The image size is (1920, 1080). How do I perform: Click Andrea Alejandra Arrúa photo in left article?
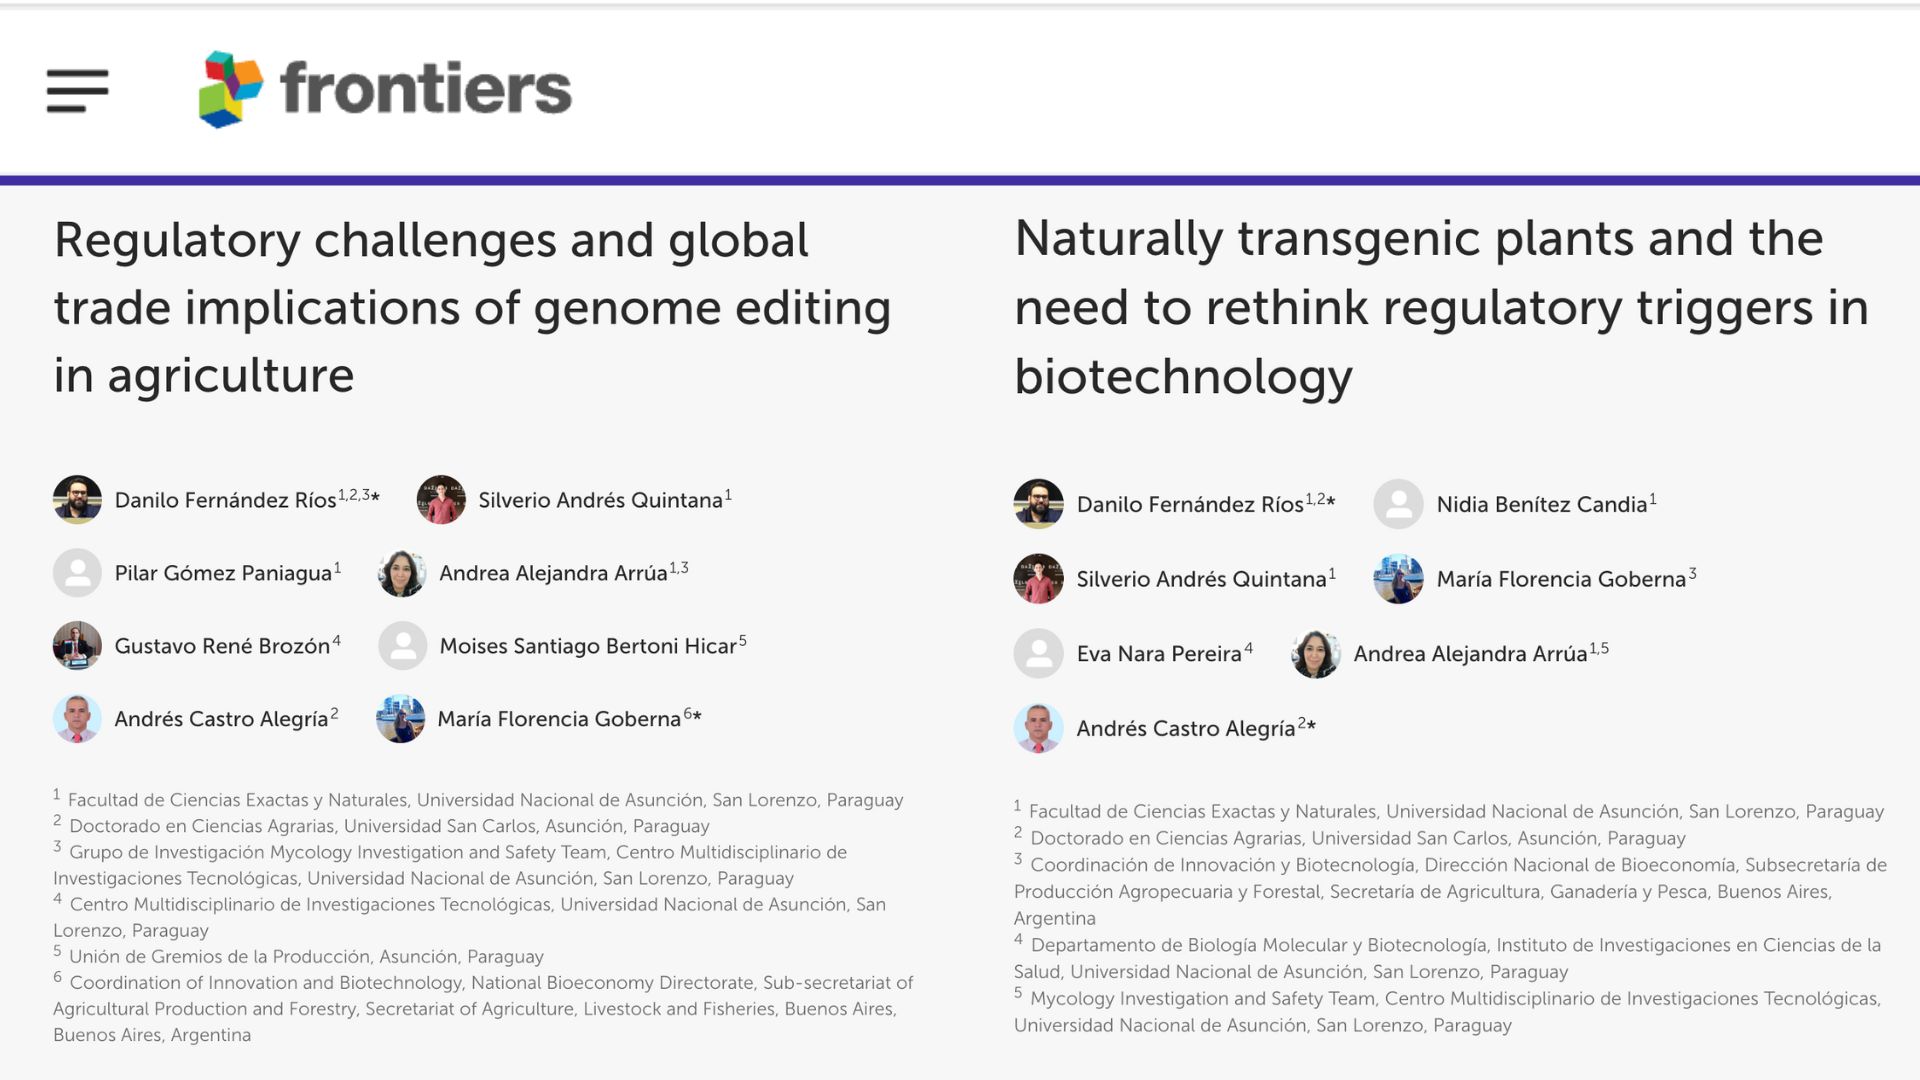tap(402, 572)
